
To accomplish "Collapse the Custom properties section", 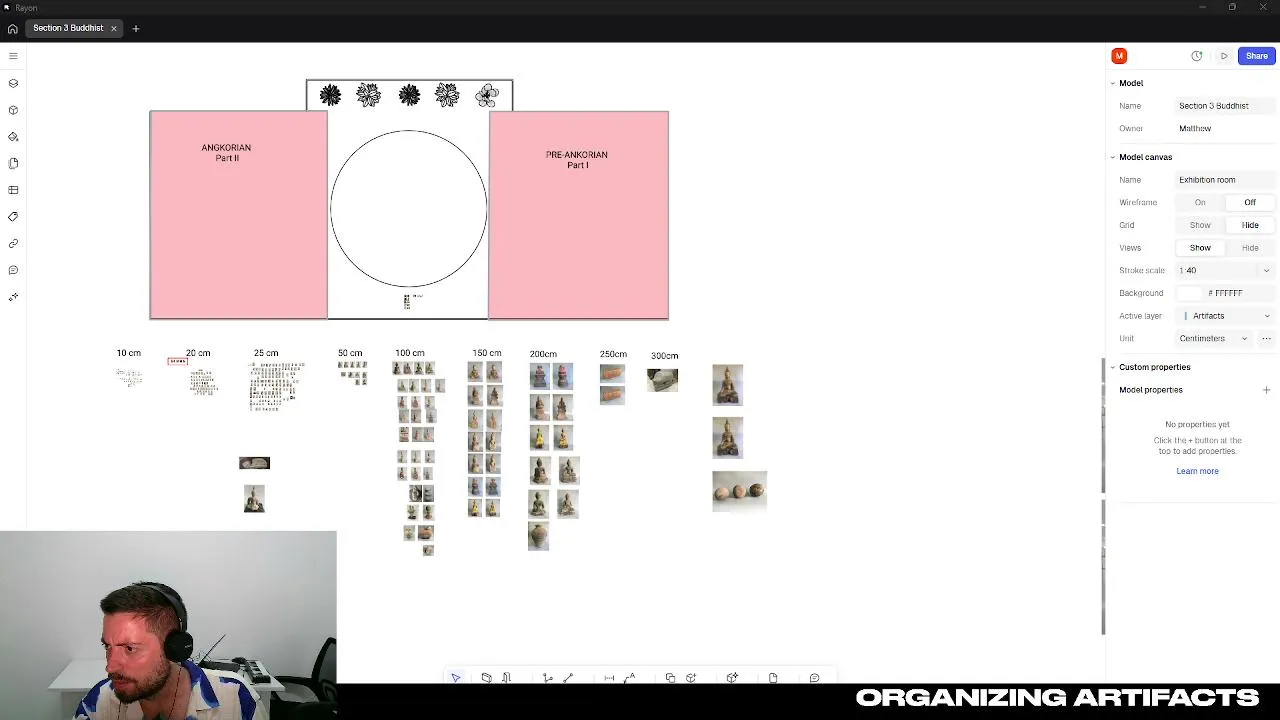I will 1113,367.
